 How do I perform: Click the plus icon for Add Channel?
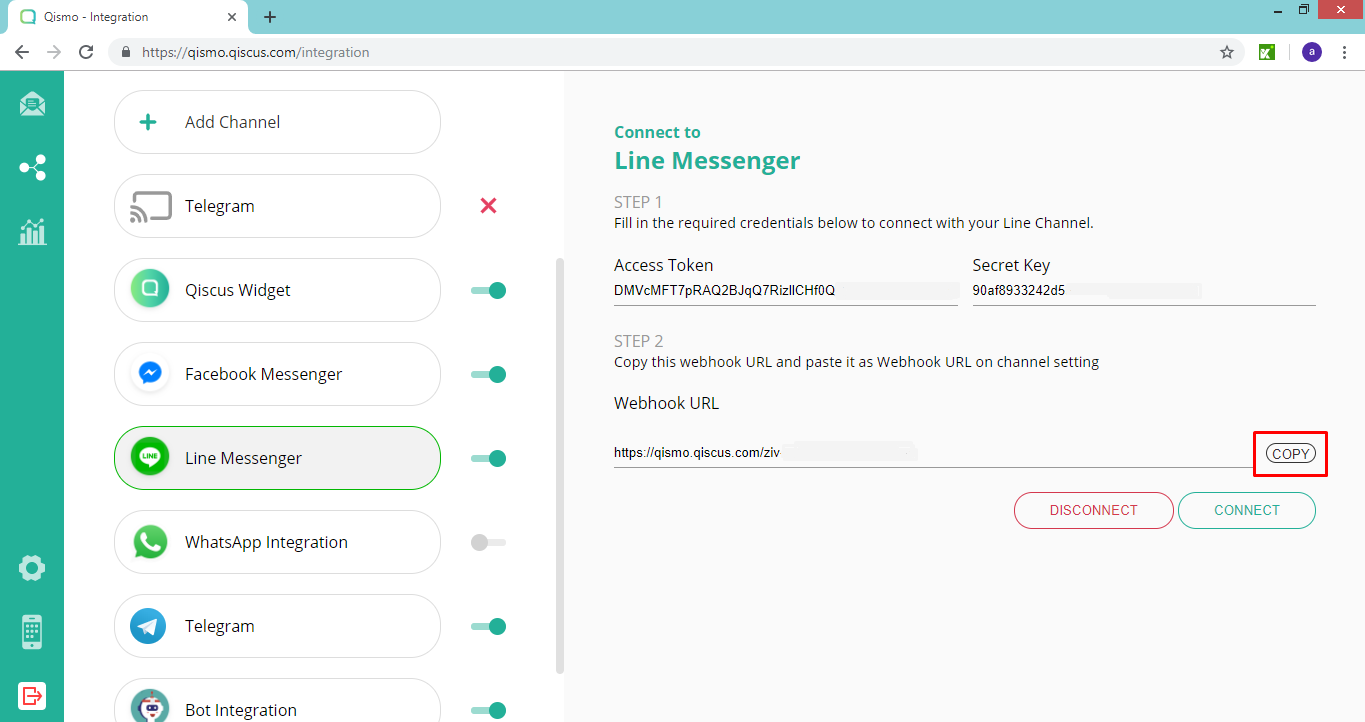[x=148, y=122]
